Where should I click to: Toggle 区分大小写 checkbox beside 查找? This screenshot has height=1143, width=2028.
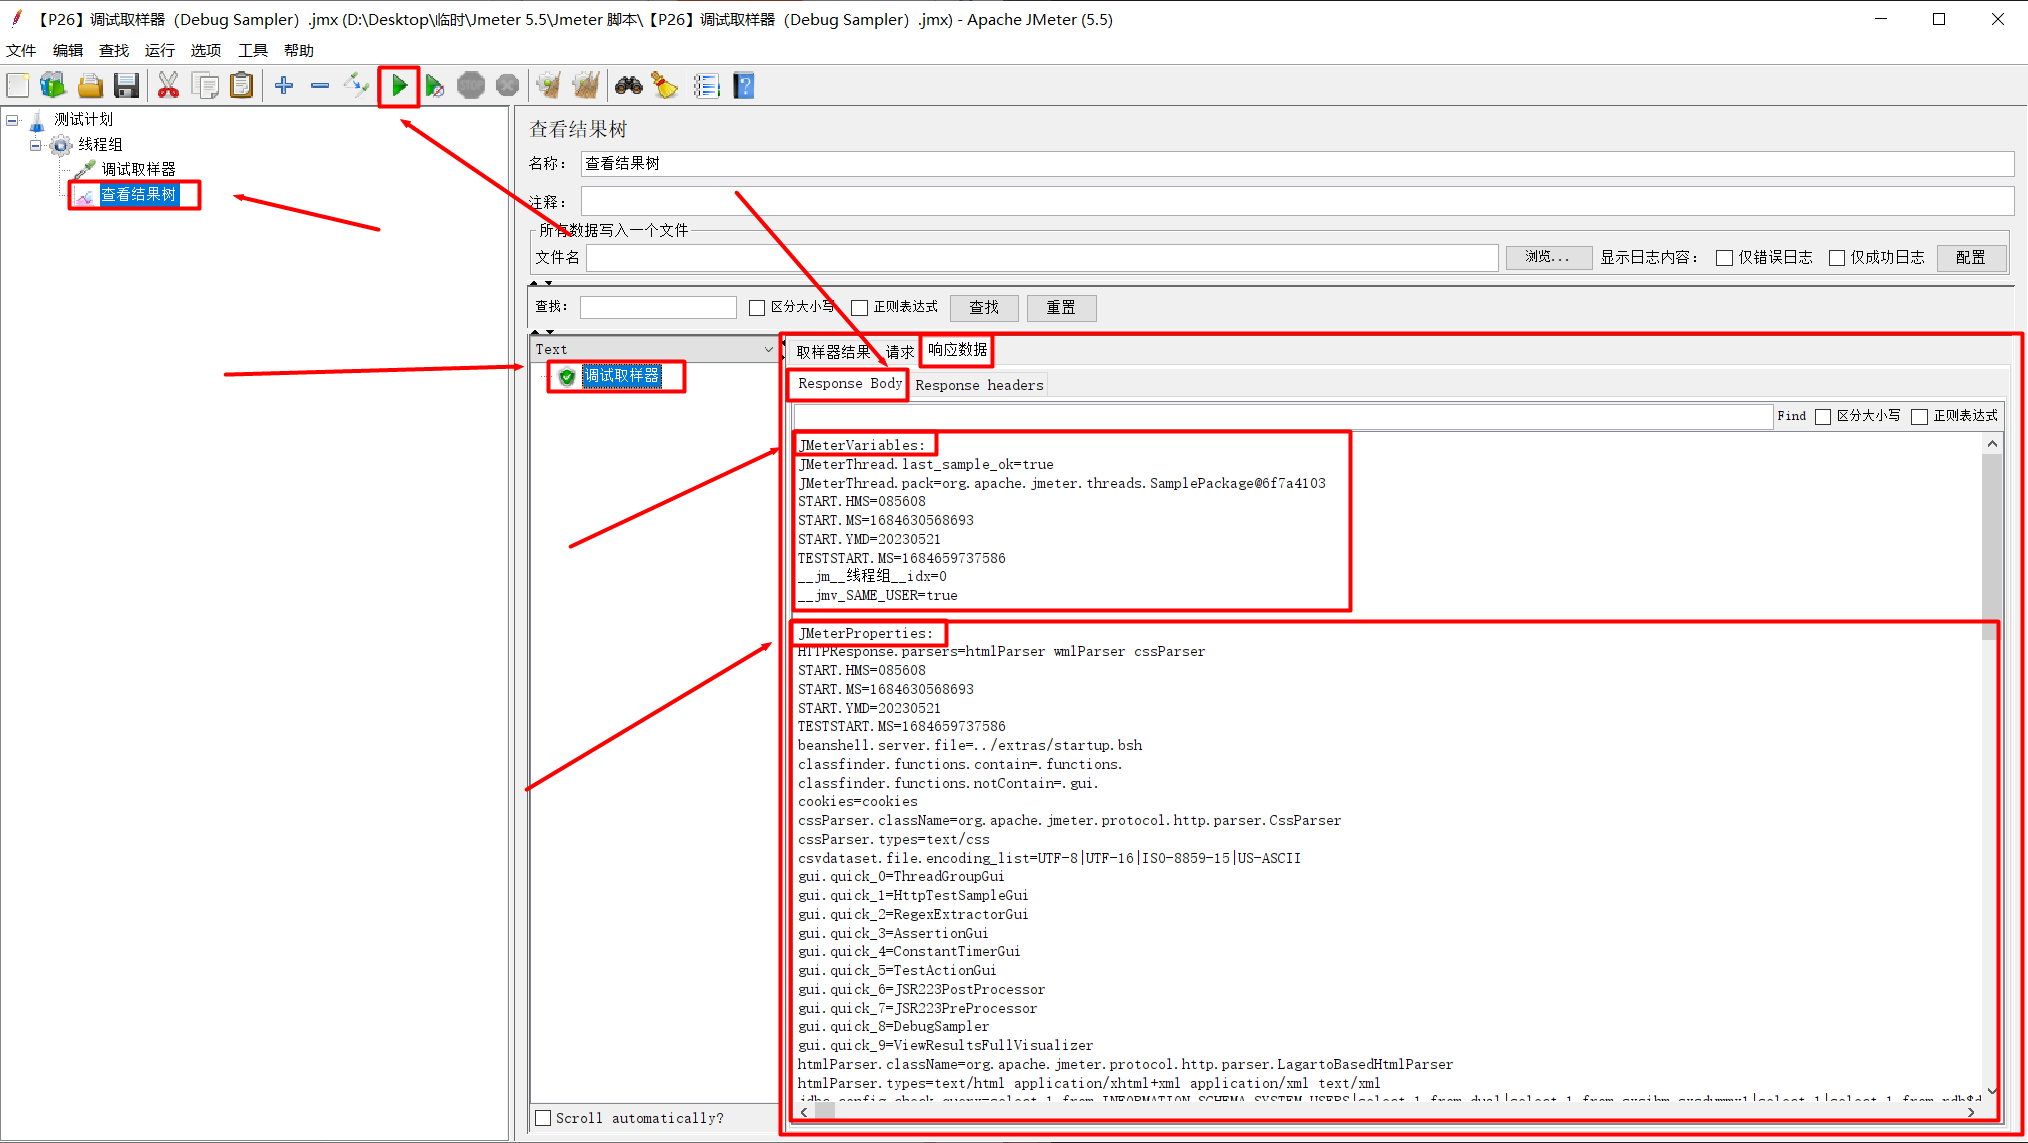coord(757,308)
